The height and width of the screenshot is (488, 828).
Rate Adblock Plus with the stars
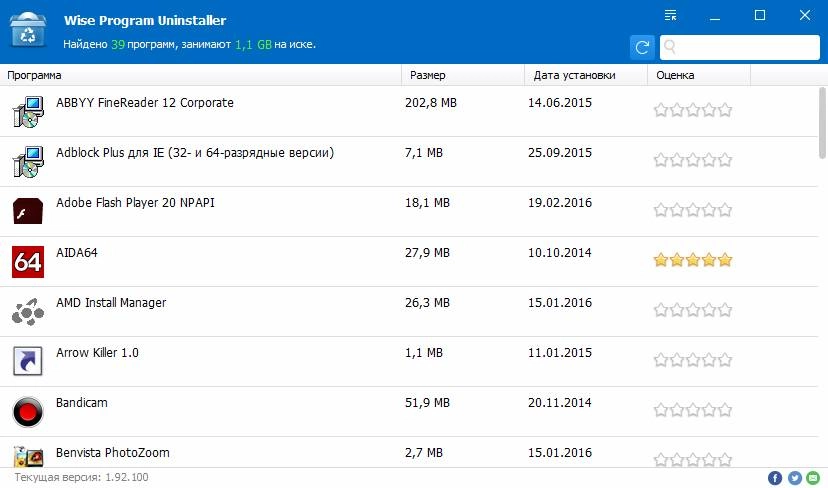point(693,159)
